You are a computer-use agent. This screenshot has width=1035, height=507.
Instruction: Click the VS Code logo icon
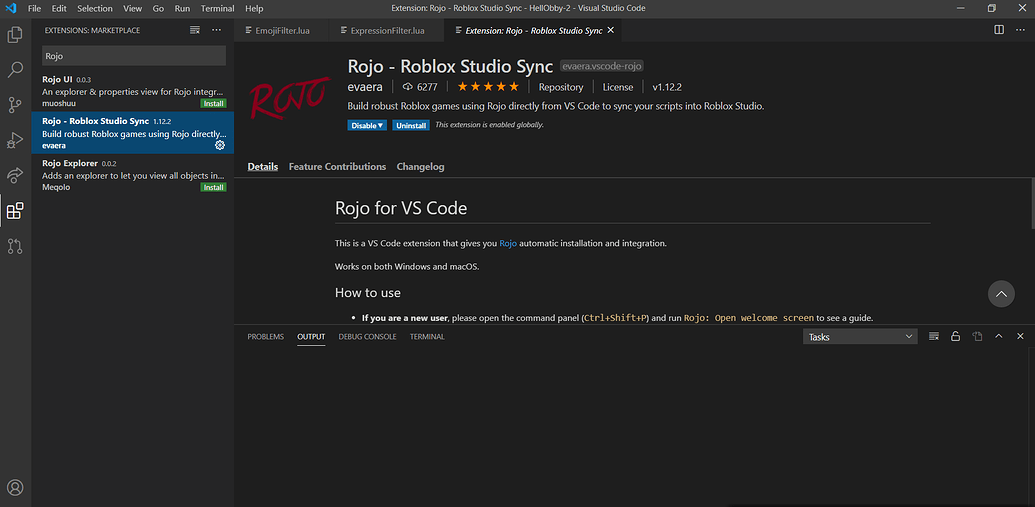(x=11, y=9)
